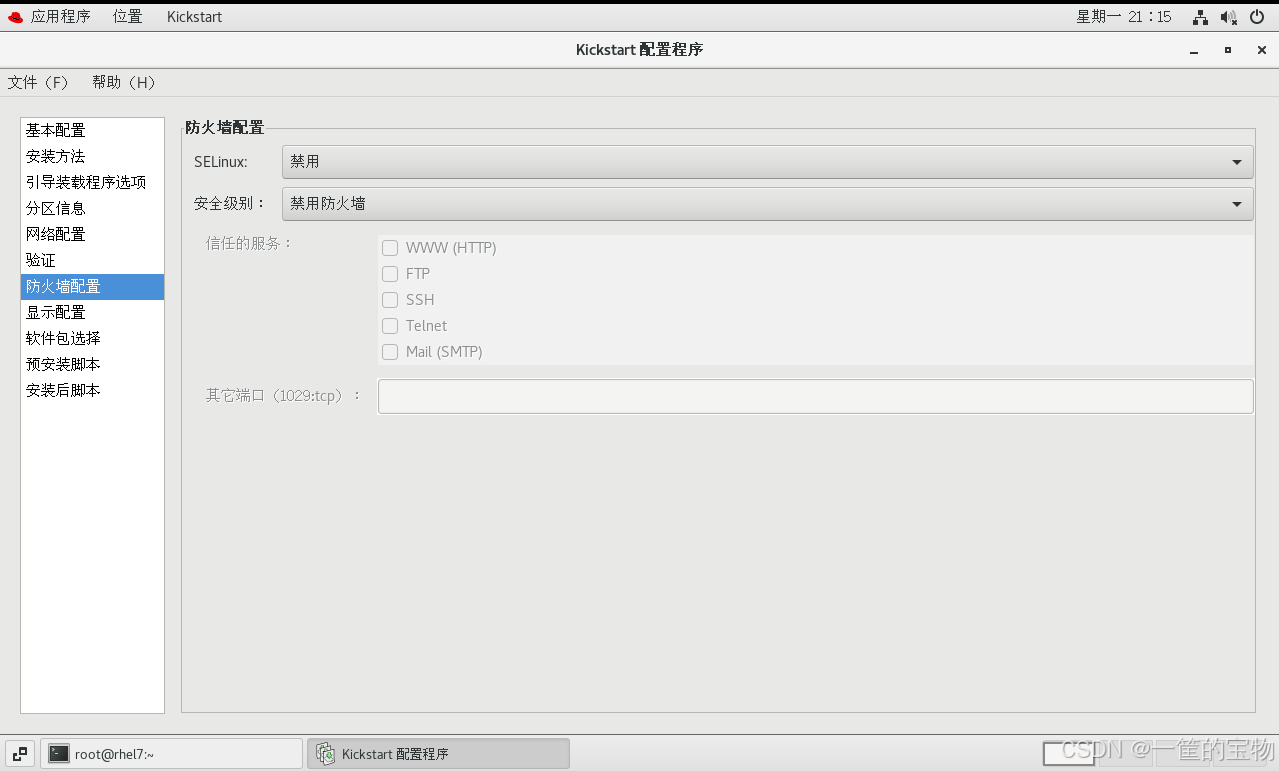
Task: Click the Kickstart icon in the taskbar
Action: pyautogui.click(x=326, y=754)
